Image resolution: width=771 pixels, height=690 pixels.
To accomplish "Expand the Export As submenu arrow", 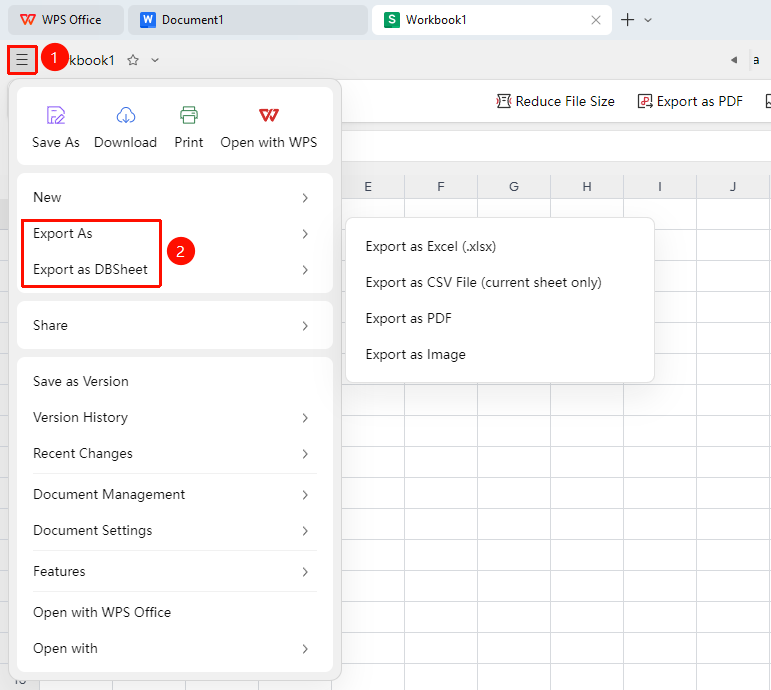I will pyautogui.click(x=305, y=234).
